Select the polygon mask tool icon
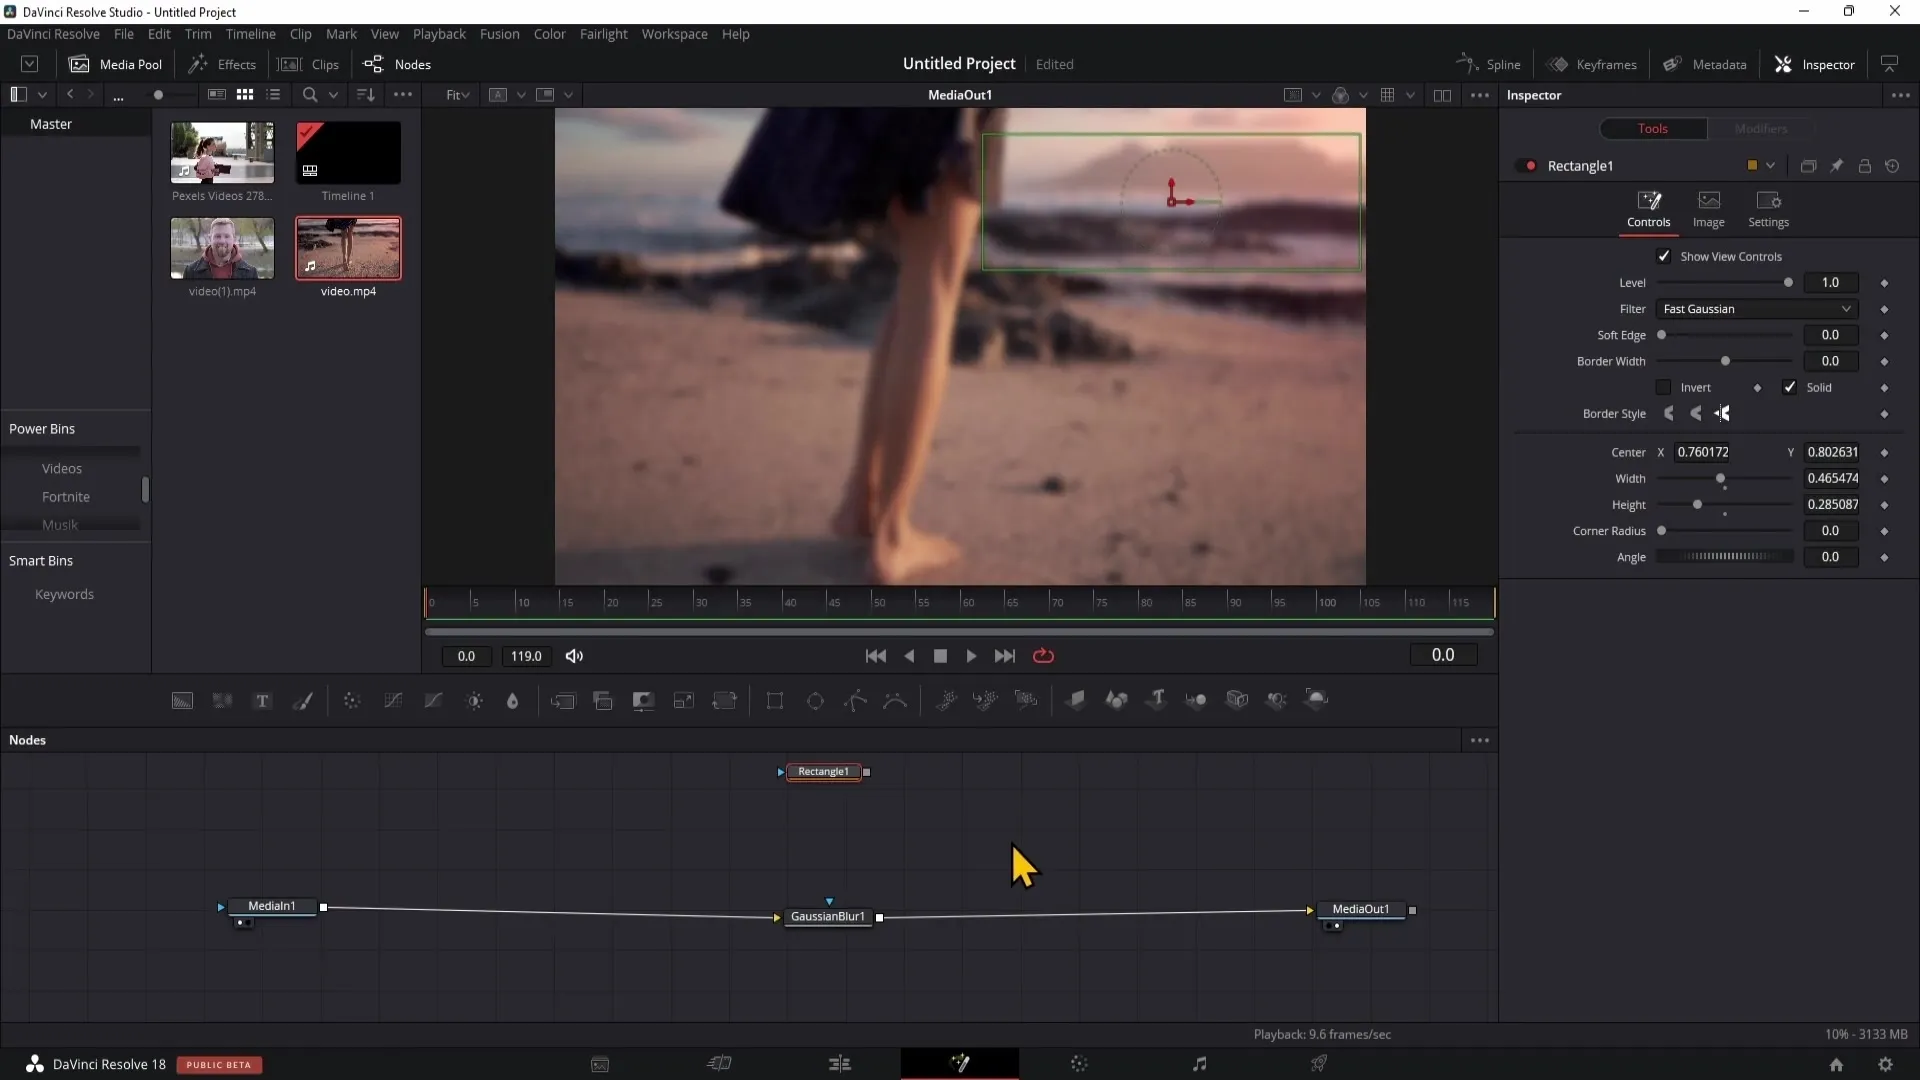Image resolution: width=1920 pixels, height=1080 pixels. [857, 700]
